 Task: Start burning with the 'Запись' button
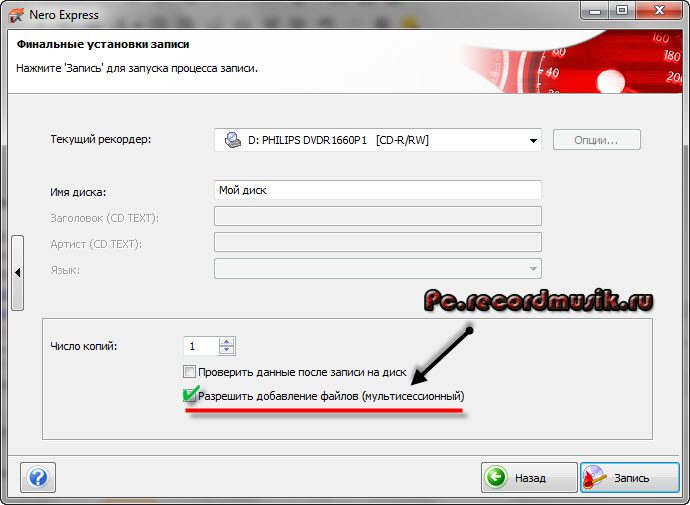(x=630, y=477)
